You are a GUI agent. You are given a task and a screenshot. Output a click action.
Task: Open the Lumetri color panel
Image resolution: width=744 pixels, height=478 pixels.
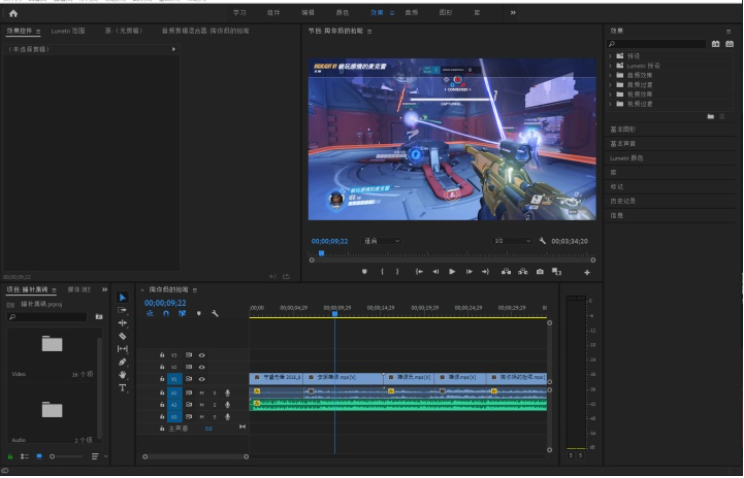tap(626, 158)
